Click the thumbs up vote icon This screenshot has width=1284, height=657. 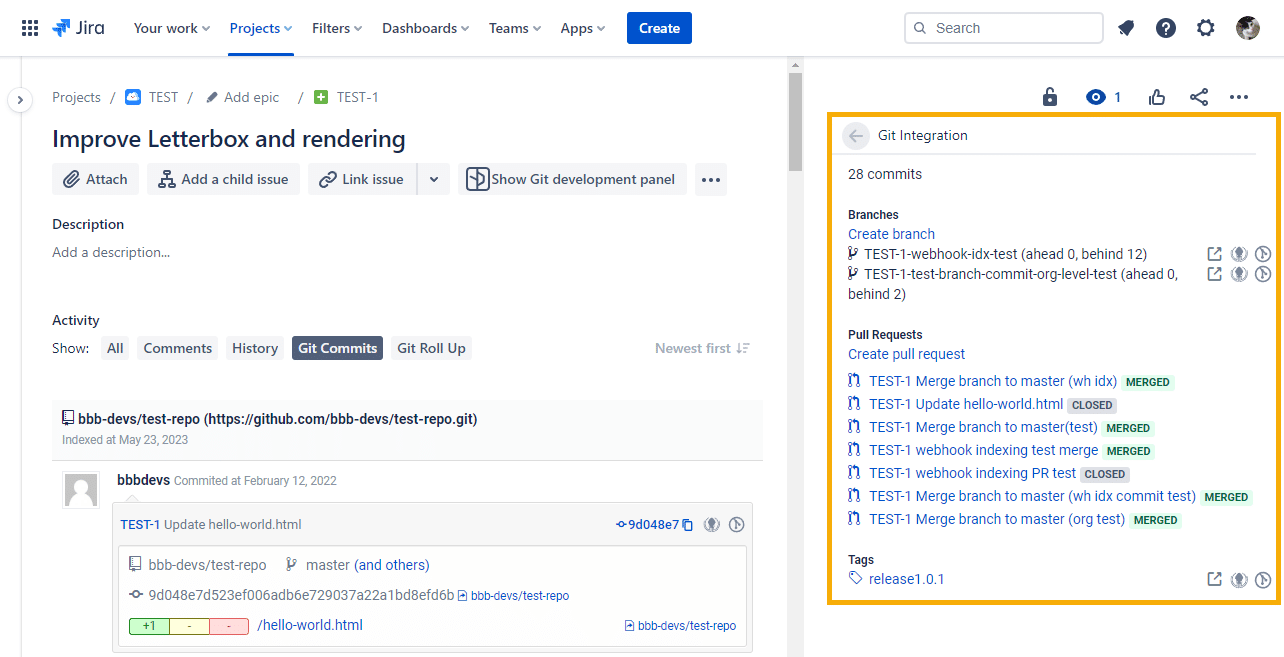click(x=1157, y=97)
